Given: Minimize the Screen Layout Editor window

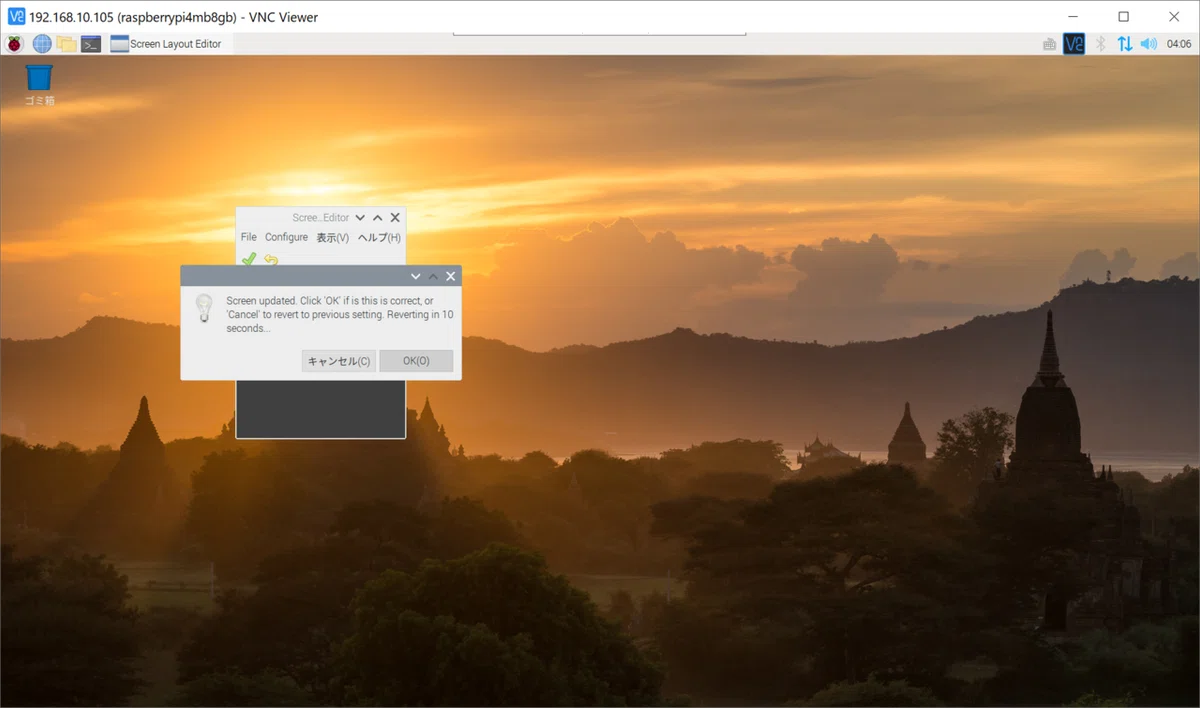Looking at the screenshot, I should click(x=360, y=217).
